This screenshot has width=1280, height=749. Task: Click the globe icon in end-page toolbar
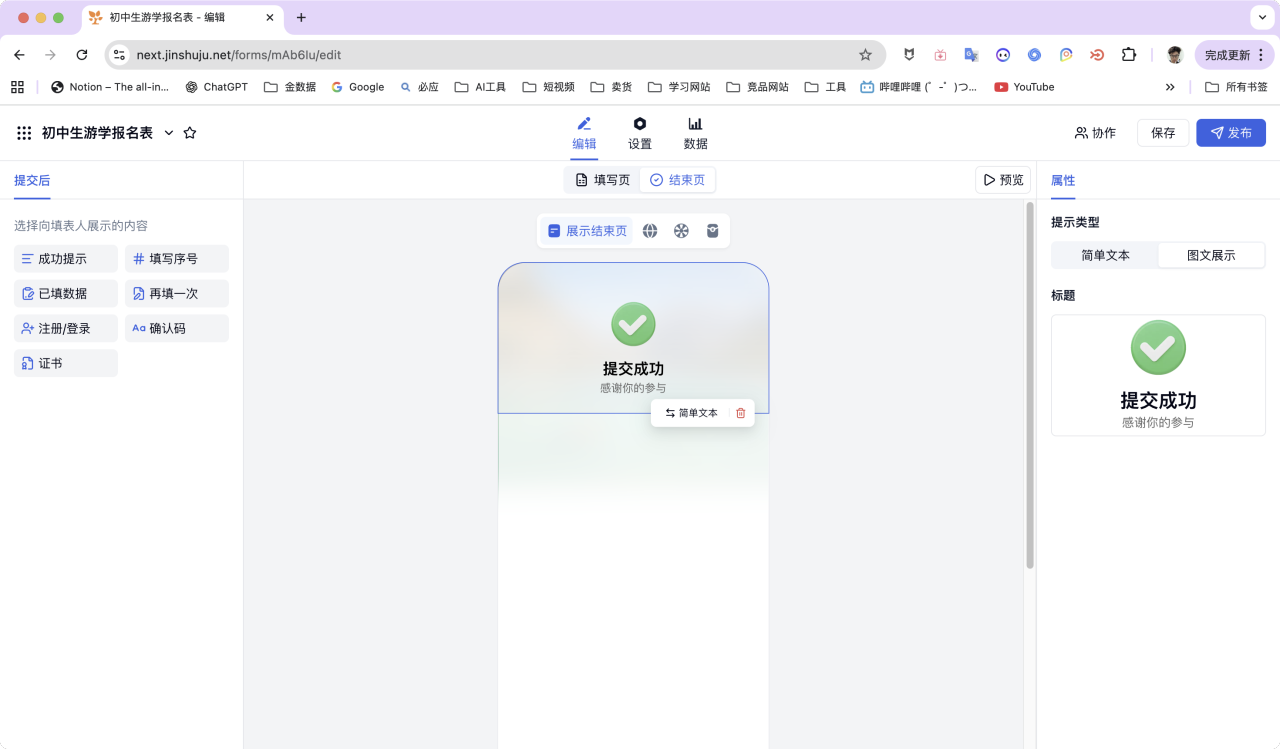(x=650, y=231)
